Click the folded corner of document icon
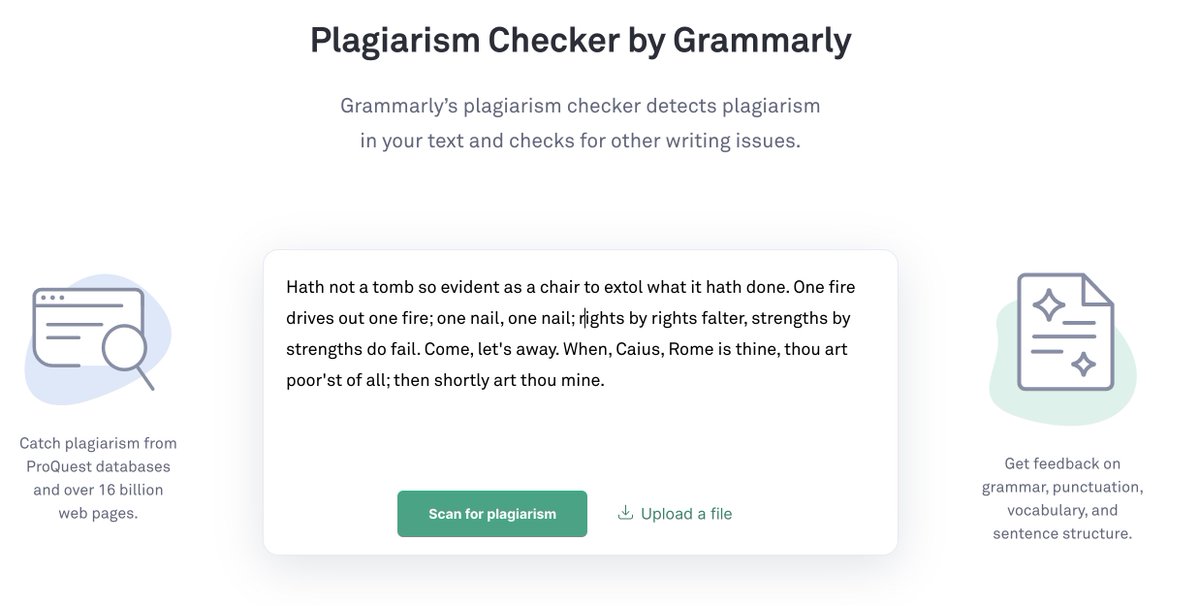This screenshot has width=1199, height=606. tap(1098, 288)
